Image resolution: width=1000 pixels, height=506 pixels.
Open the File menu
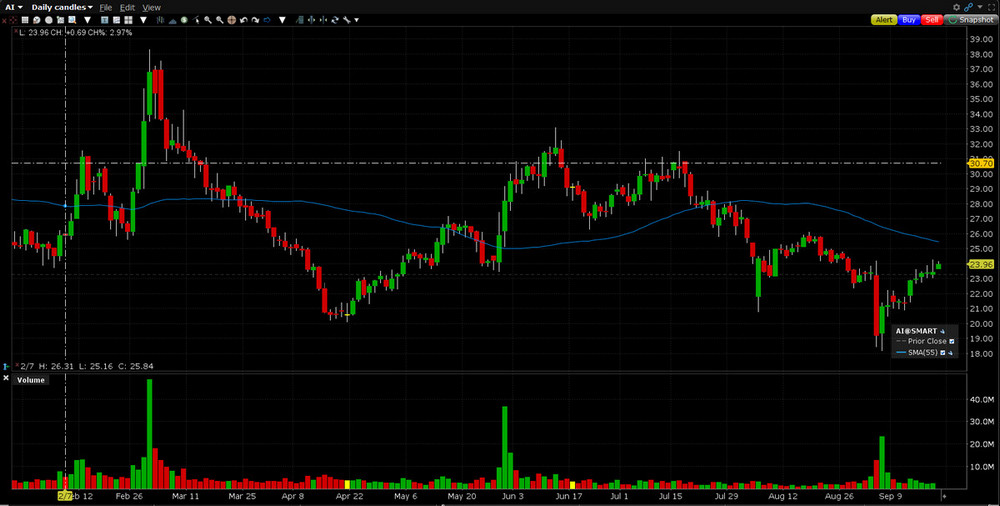[x=105, y=7]
